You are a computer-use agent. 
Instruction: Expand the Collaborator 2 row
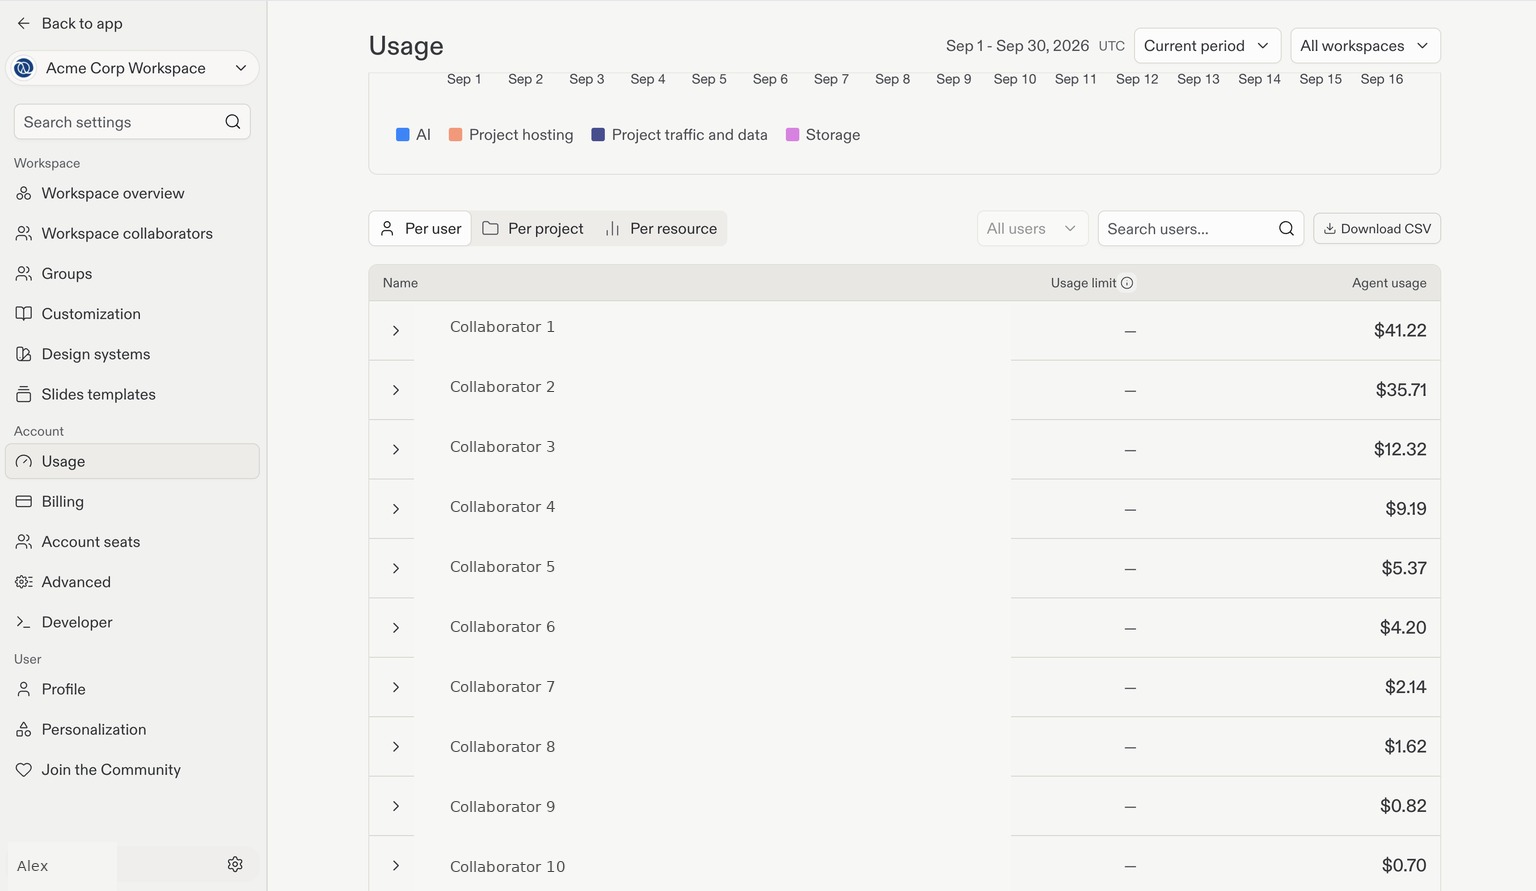click(396, 390)
